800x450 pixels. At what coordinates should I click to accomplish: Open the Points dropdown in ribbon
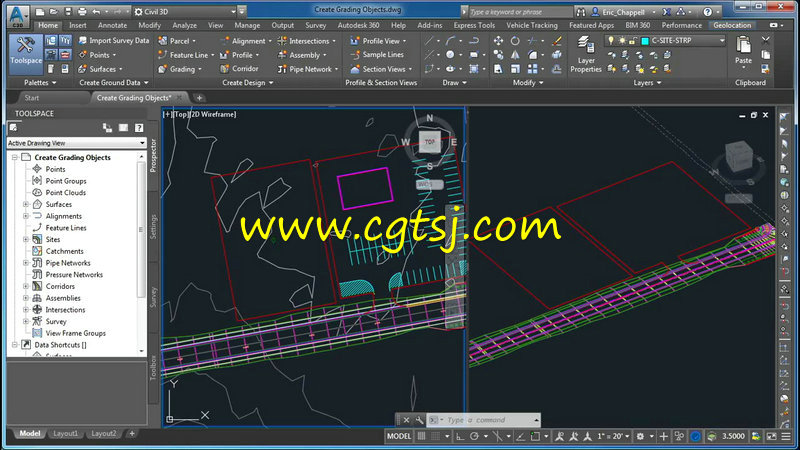tap(97, 55)
